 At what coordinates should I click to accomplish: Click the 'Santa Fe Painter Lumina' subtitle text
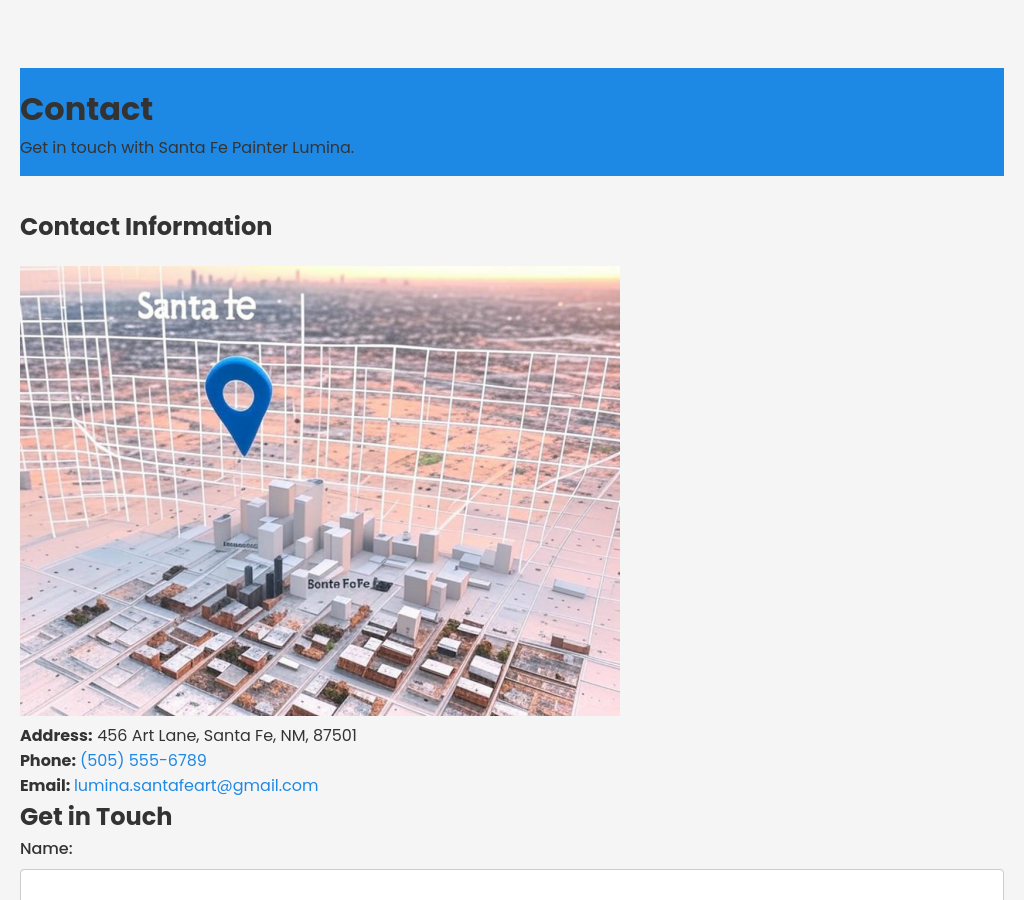pyautogui.click(x=255, y=148)
